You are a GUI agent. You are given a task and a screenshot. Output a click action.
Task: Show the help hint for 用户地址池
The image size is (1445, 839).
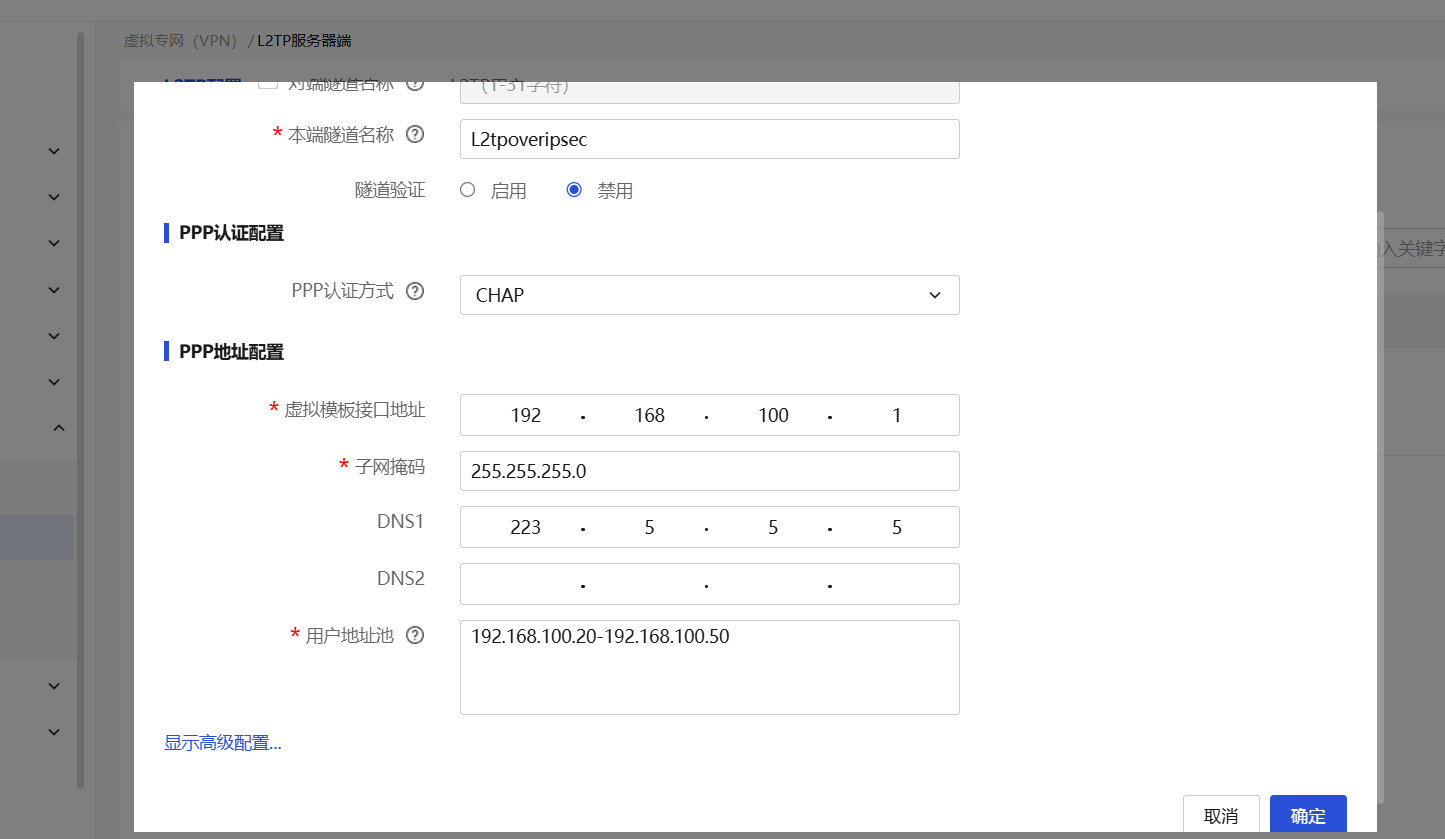(414, 635)
